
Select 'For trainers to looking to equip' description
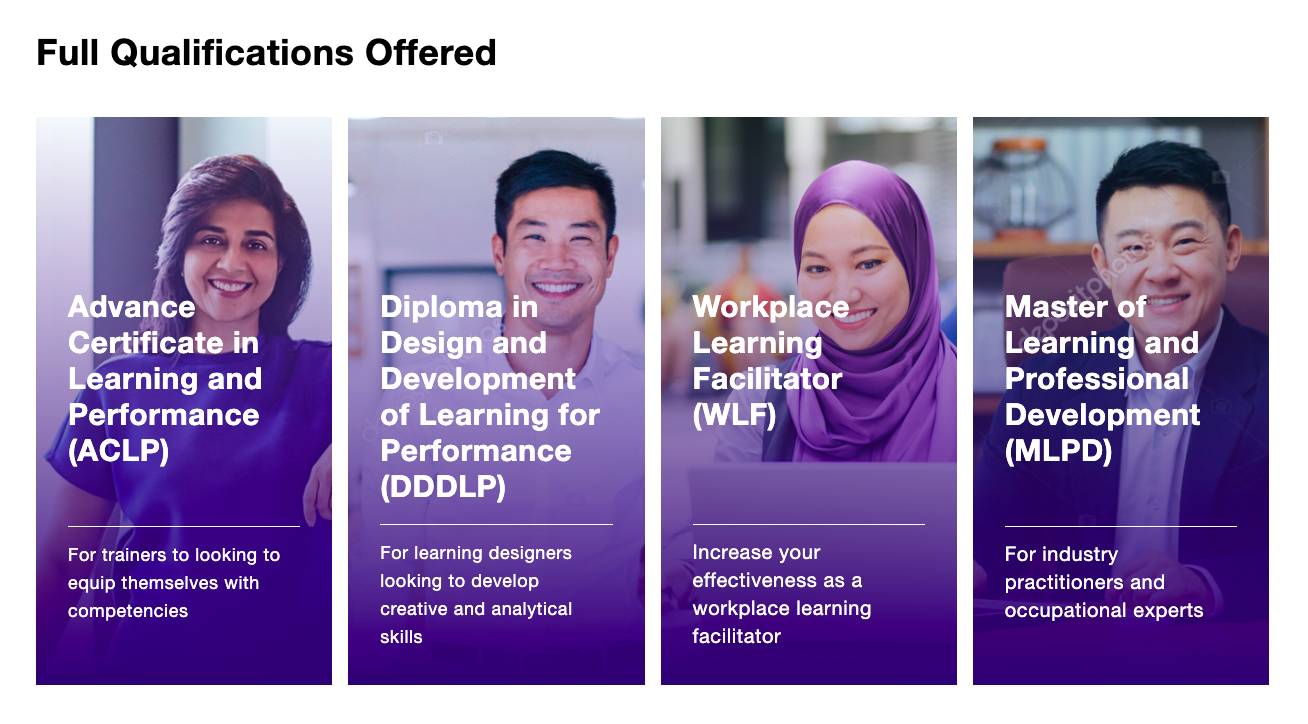click(x=174, y=583)
